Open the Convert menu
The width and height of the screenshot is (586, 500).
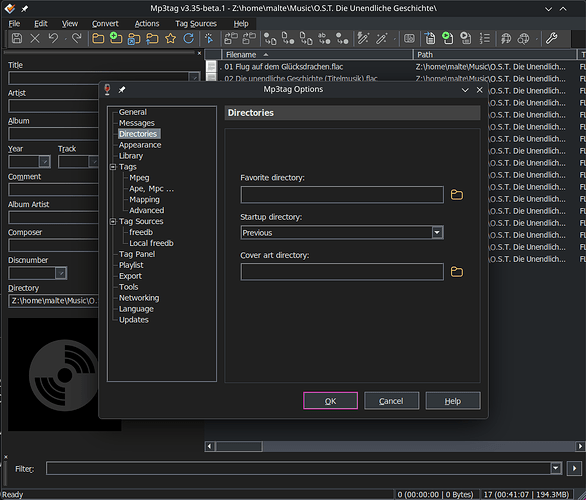tap(105, 24)
